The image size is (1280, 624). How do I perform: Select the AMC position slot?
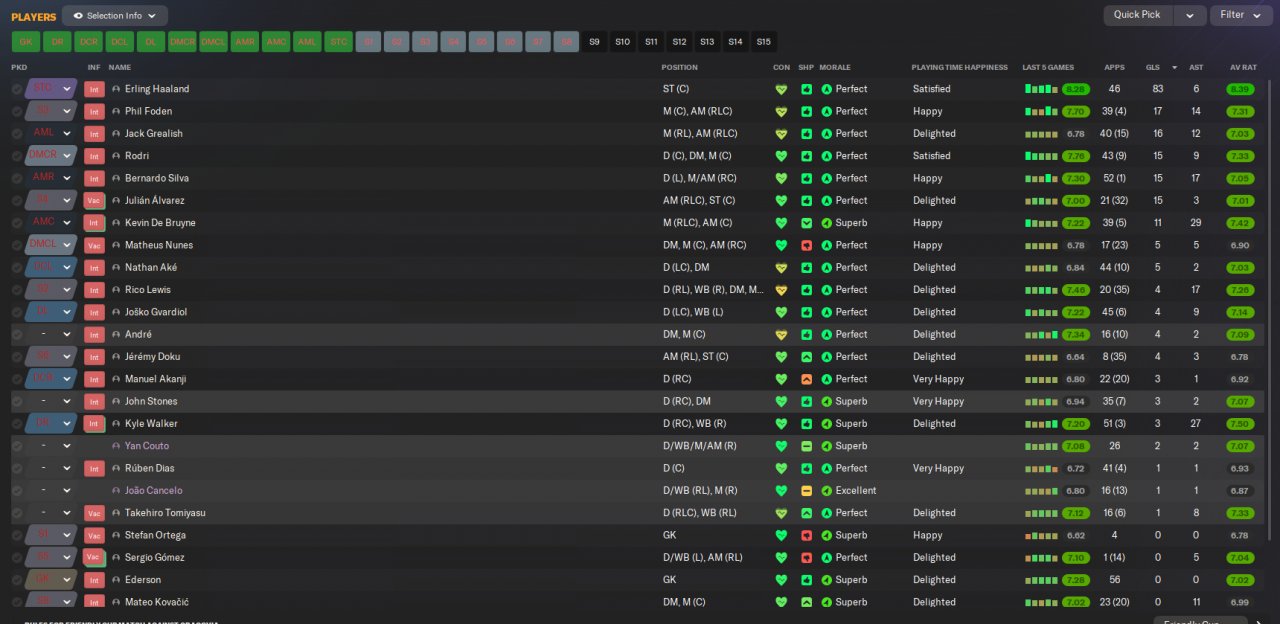tap(275, 42)
